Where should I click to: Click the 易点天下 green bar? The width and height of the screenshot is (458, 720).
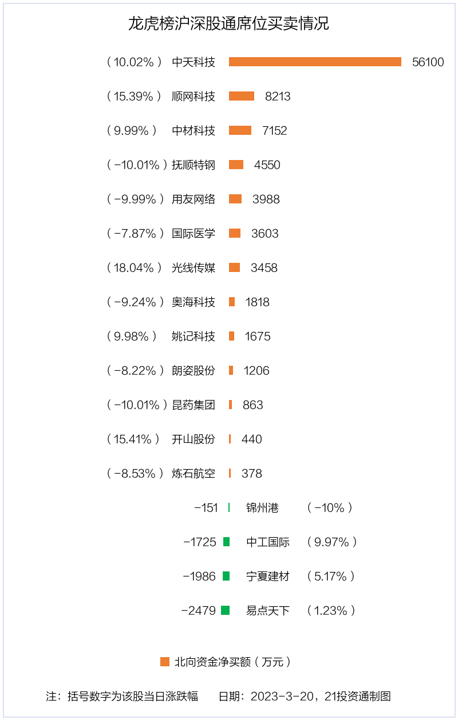click(225, 610)
